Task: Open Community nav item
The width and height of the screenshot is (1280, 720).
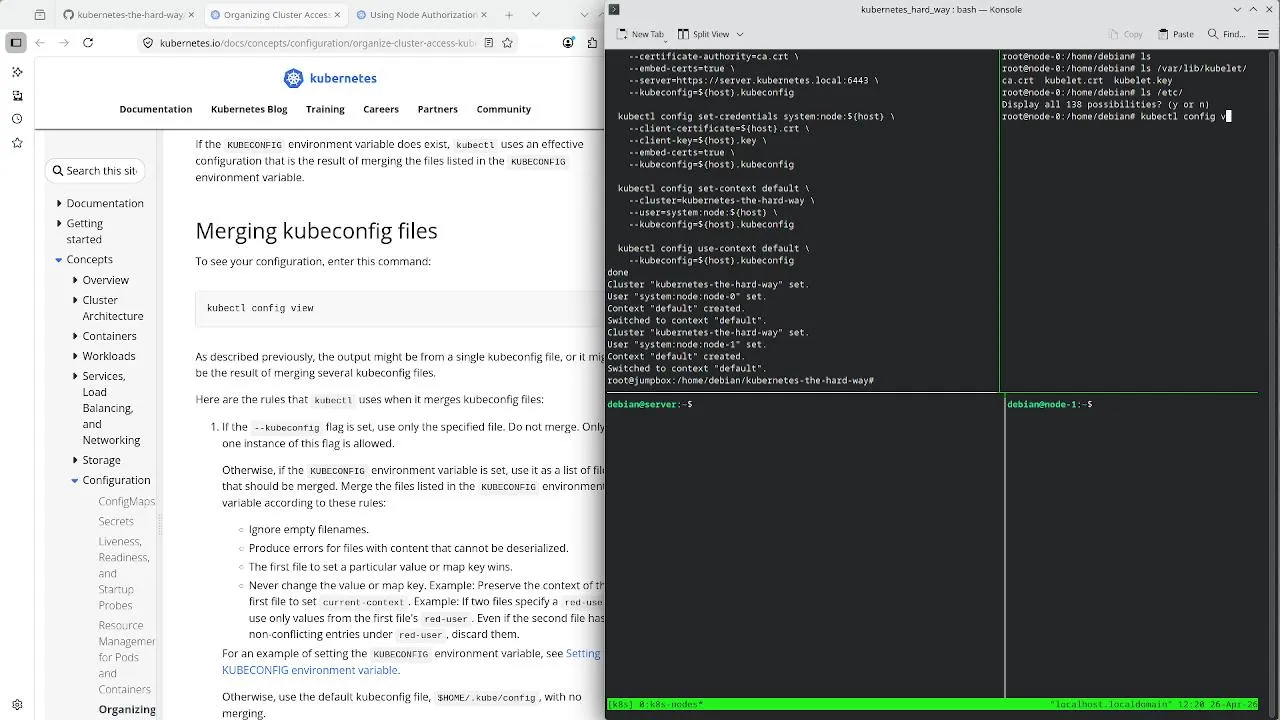Action: click(x=504, y=109)
